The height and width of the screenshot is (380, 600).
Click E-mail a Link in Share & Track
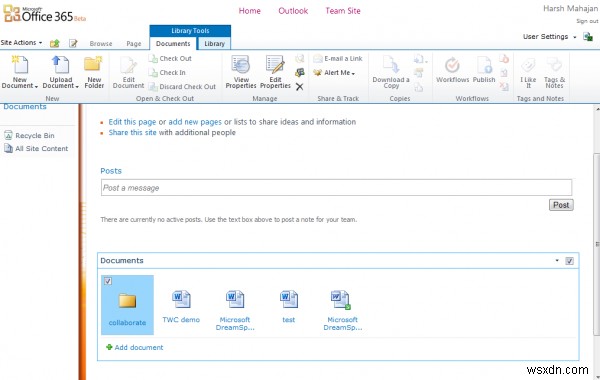pyautogui.click(x=338, y=59)
